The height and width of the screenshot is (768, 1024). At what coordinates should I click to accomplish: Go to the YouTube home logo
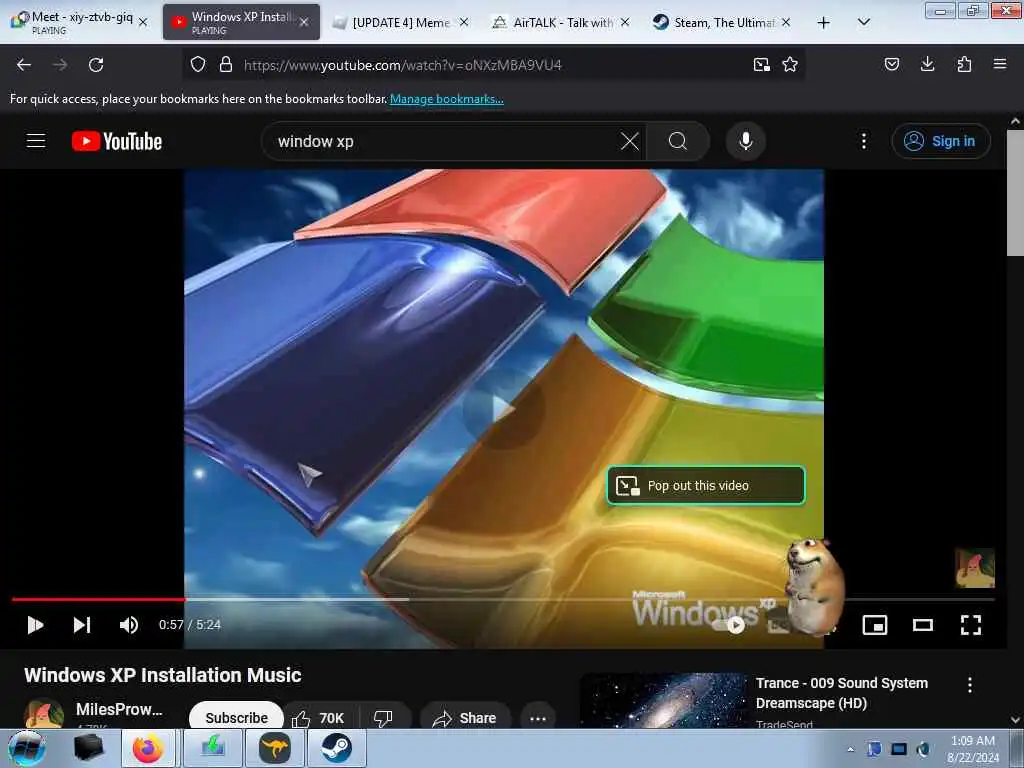tap(117, 141)
